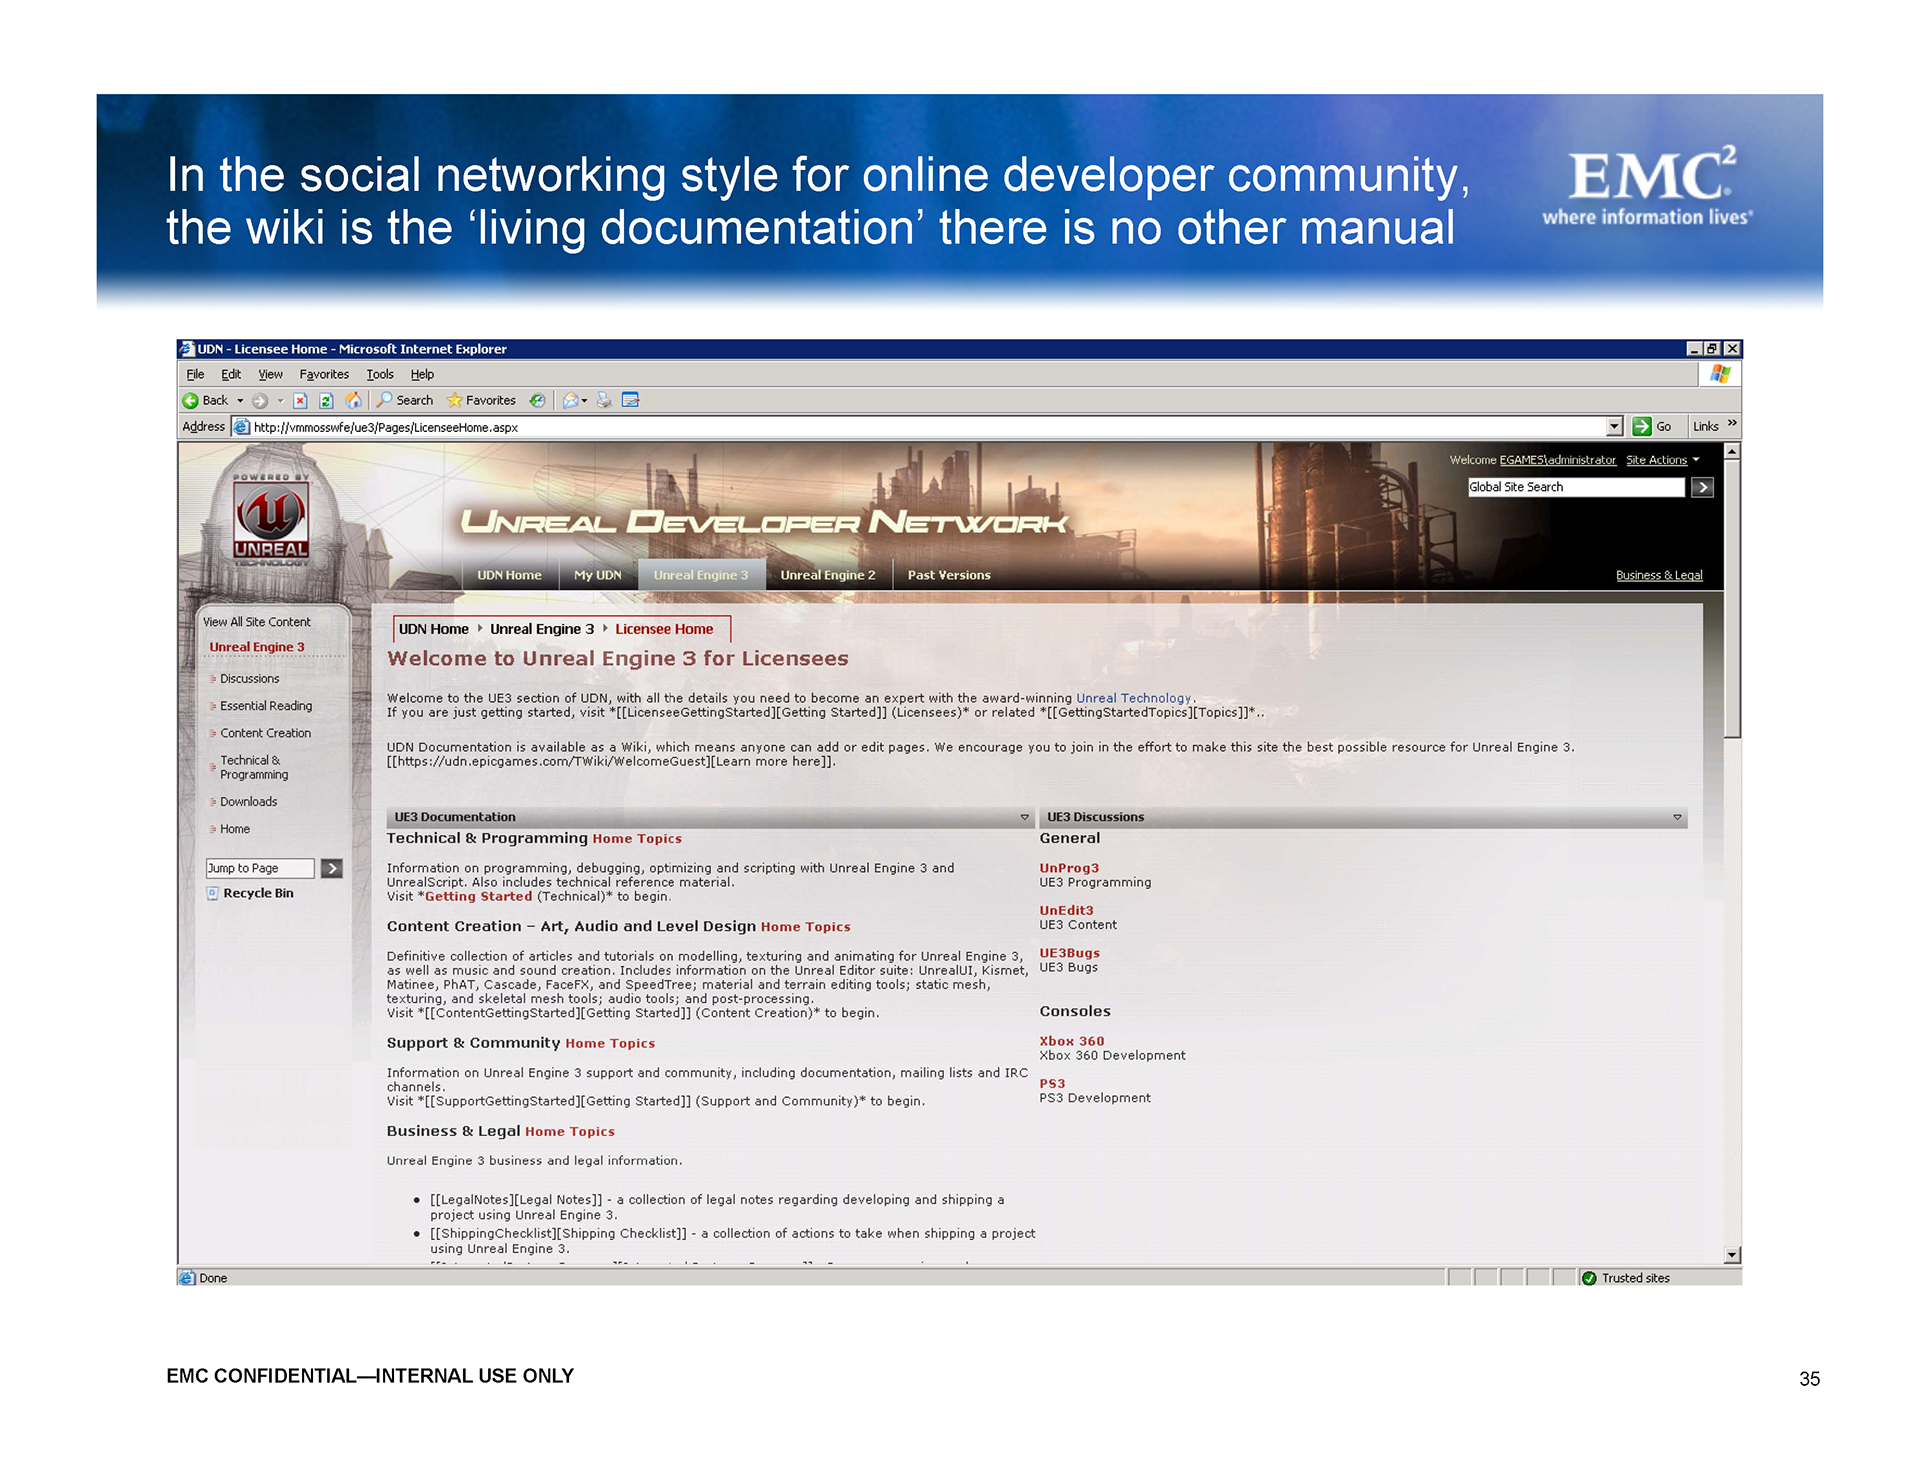Open the Tools menu

379,374
